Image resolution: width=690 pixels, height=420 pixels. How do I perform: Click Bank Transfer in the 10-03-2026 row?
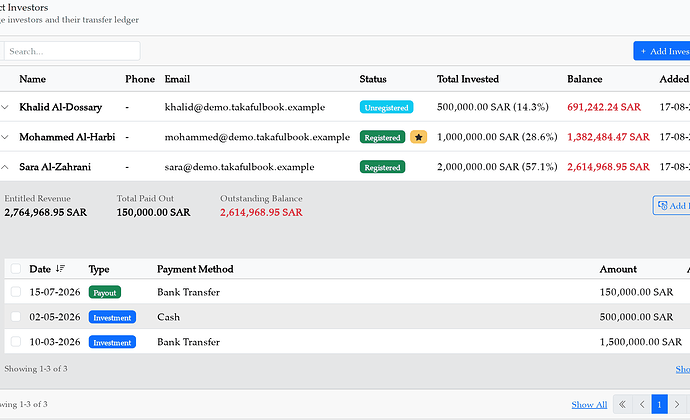click(188, 342)
